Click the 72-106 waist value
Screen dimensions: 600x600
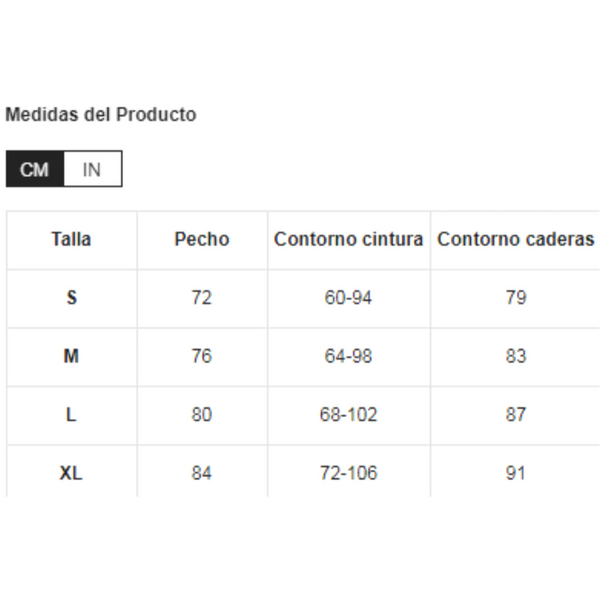pyautogui.click(x=348, y=473)
